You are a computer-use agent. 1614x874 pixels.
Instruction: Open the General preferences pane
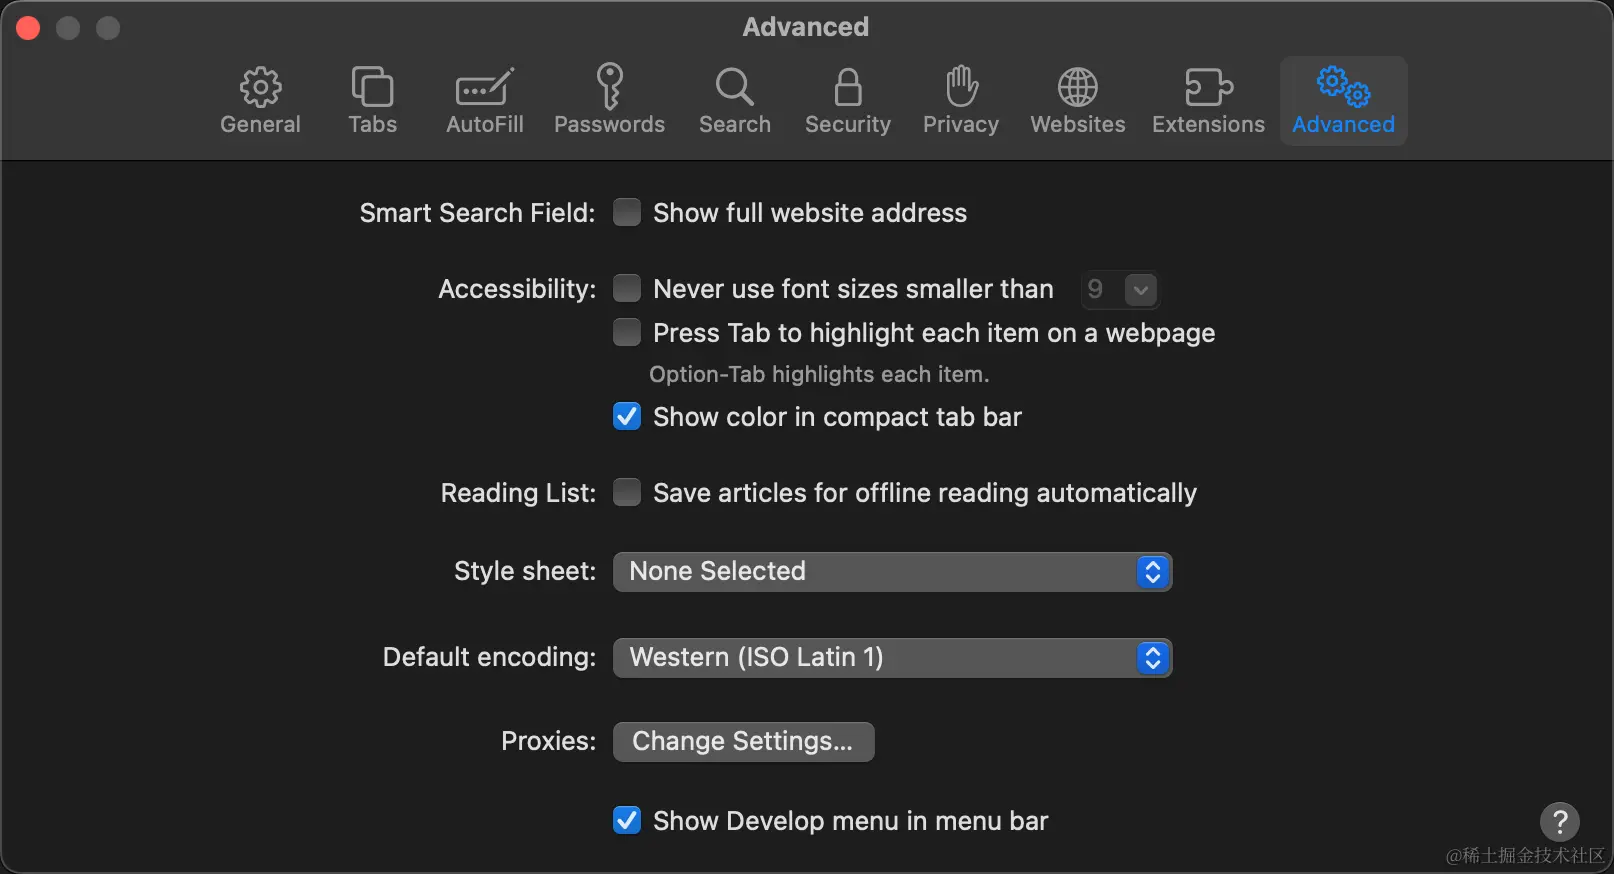pyautogui.click(x=260, y=101)
